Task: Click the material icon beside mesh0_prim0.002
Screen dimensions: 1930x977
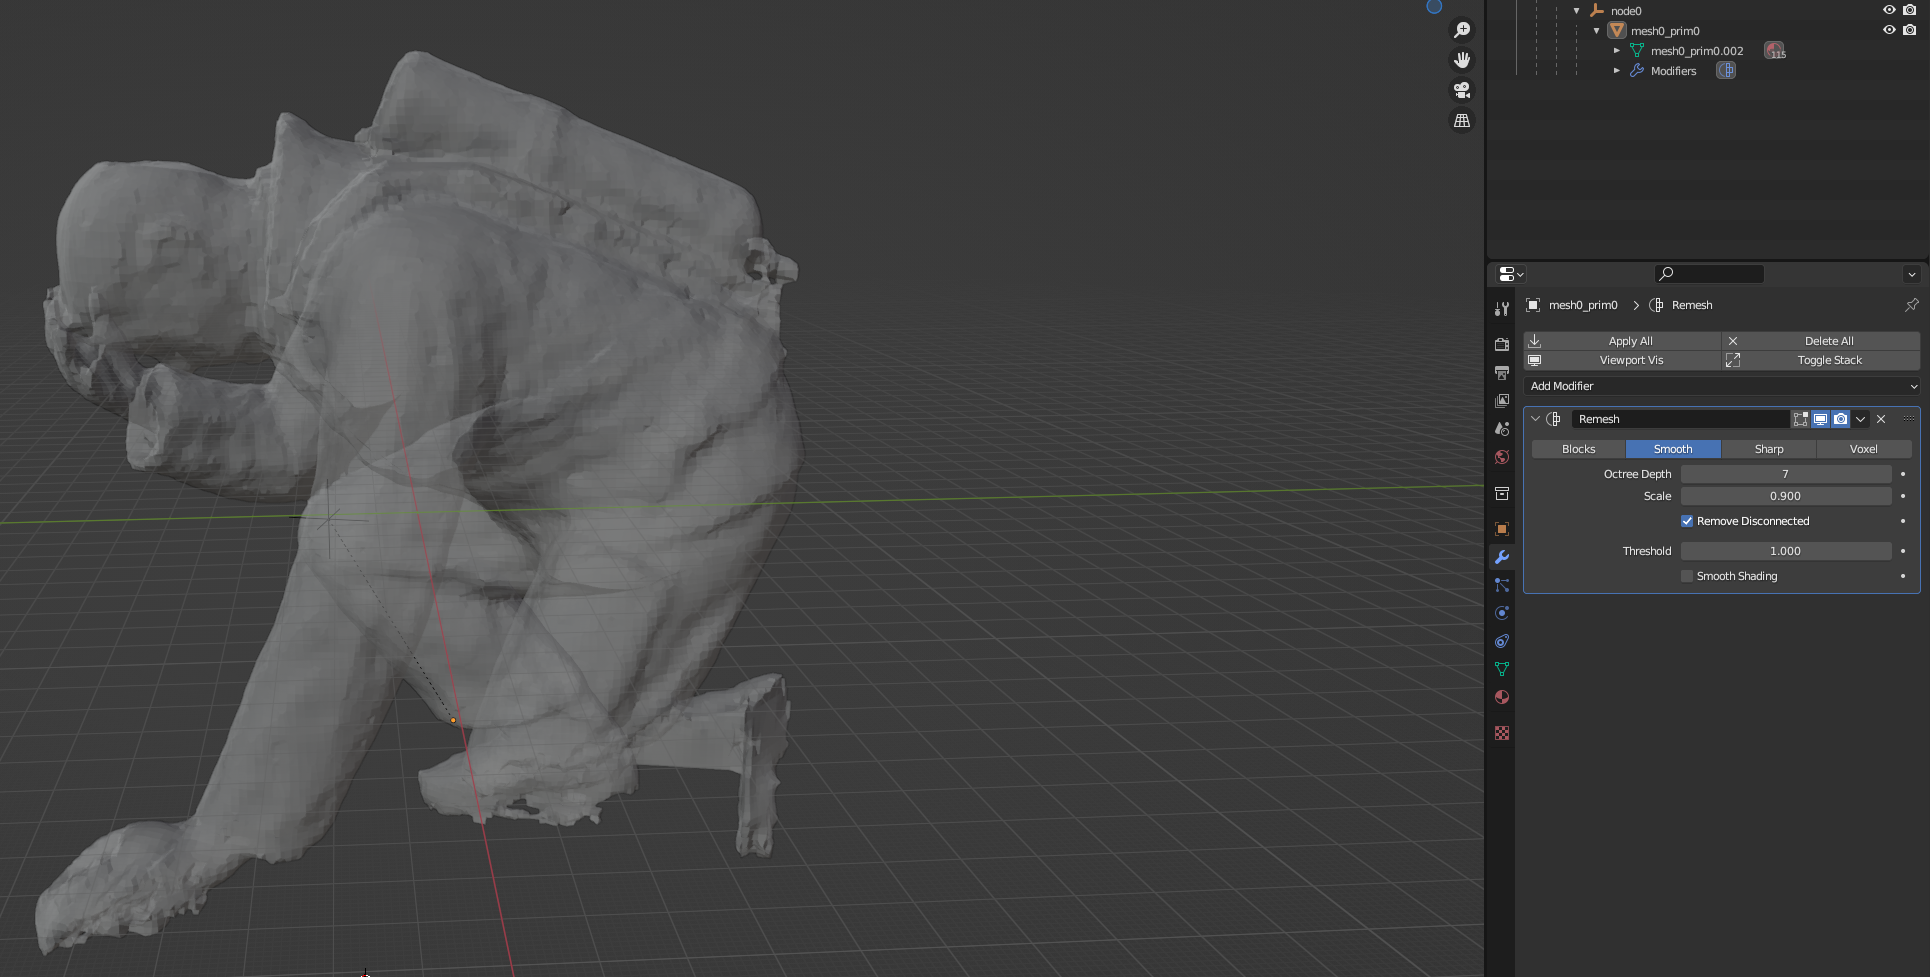Action: coord(1775,50)
